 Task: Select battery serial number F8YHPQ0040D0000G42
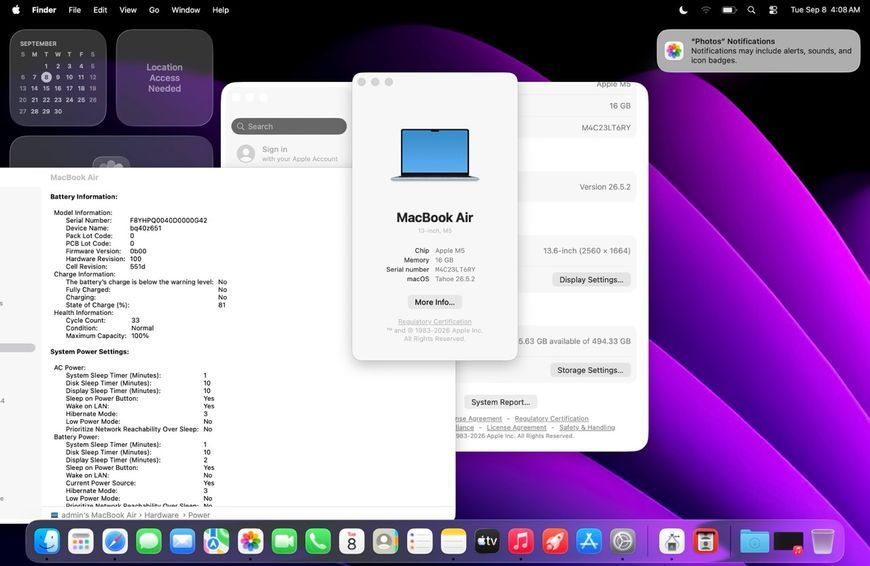(x=169, y=220)
